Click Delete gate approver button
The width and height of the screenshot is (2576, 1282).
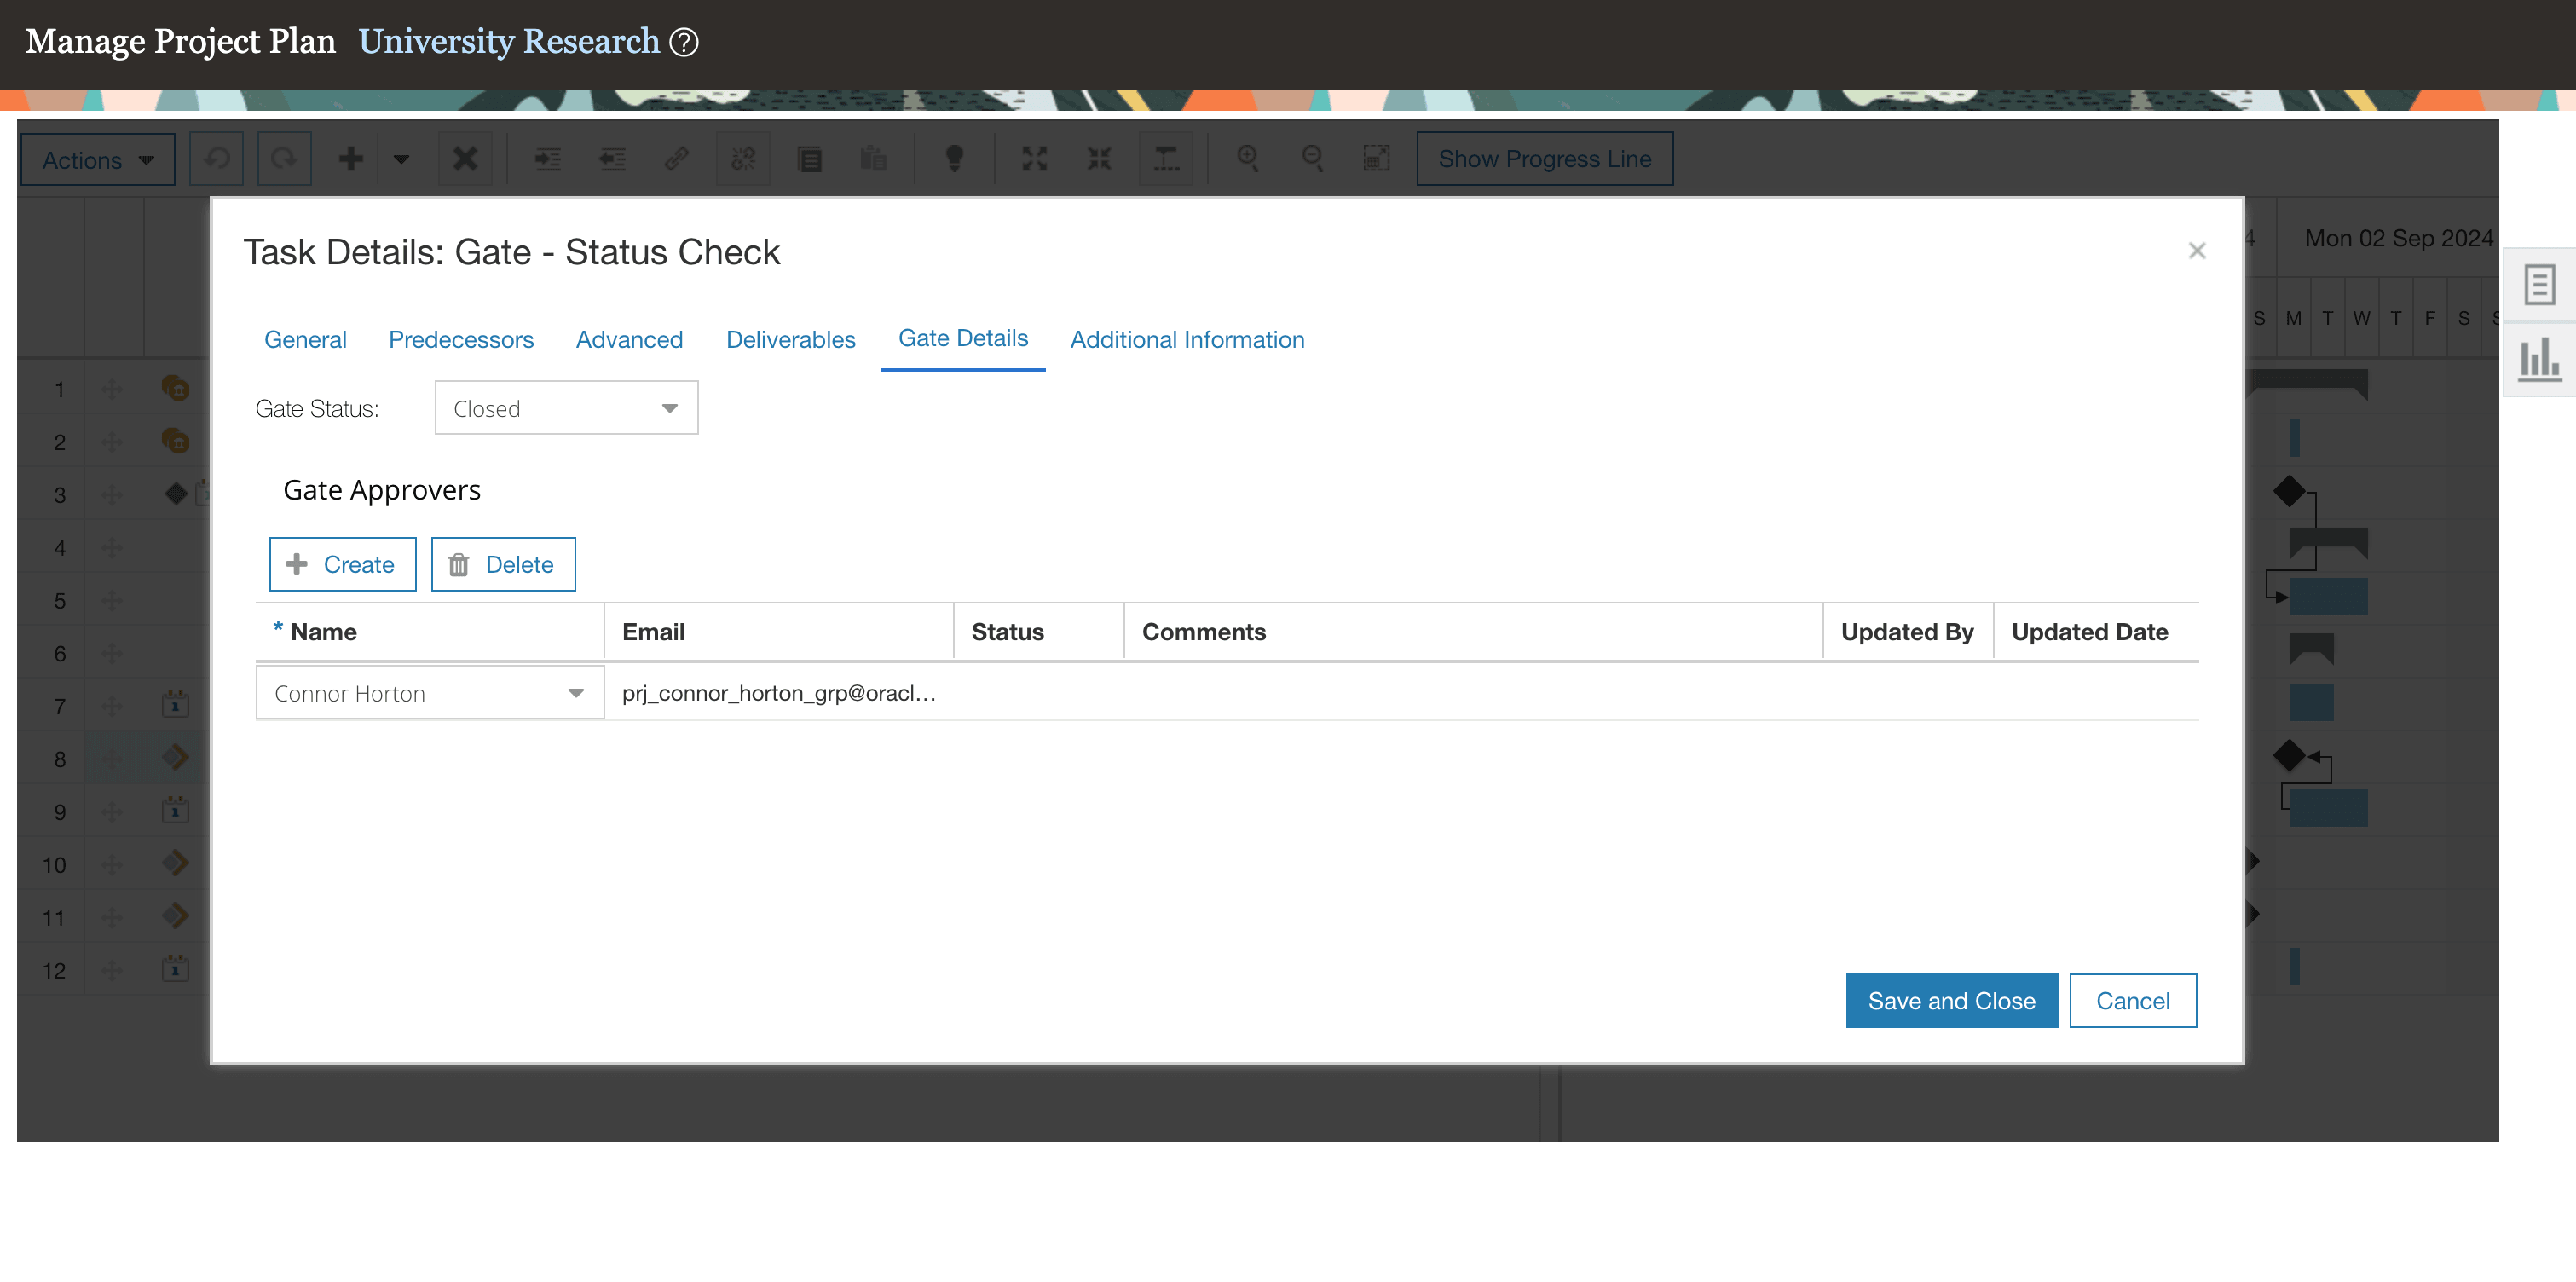(503, 564)
